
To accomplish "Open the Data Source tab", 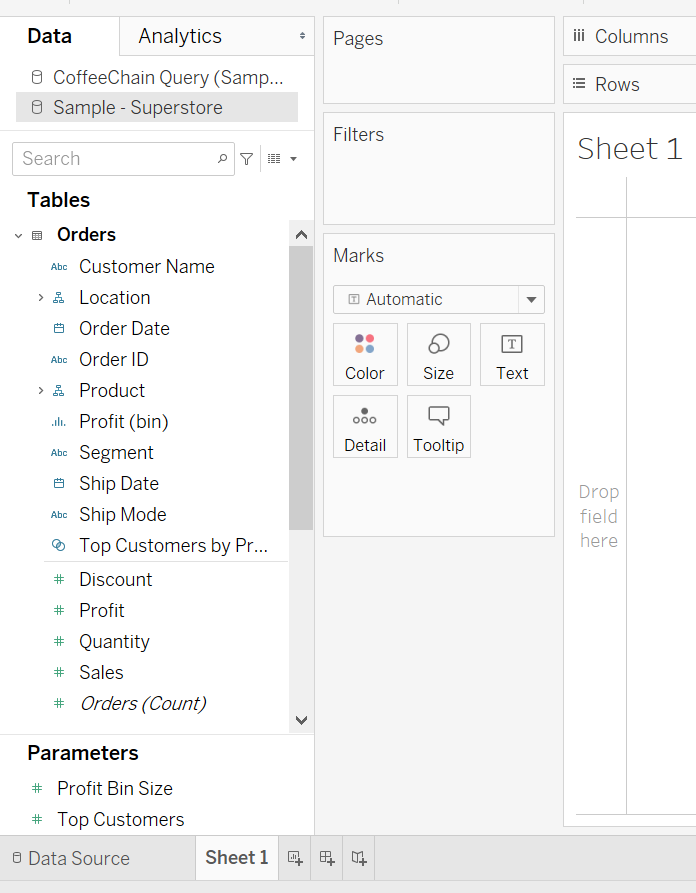I will coord(70,858).
